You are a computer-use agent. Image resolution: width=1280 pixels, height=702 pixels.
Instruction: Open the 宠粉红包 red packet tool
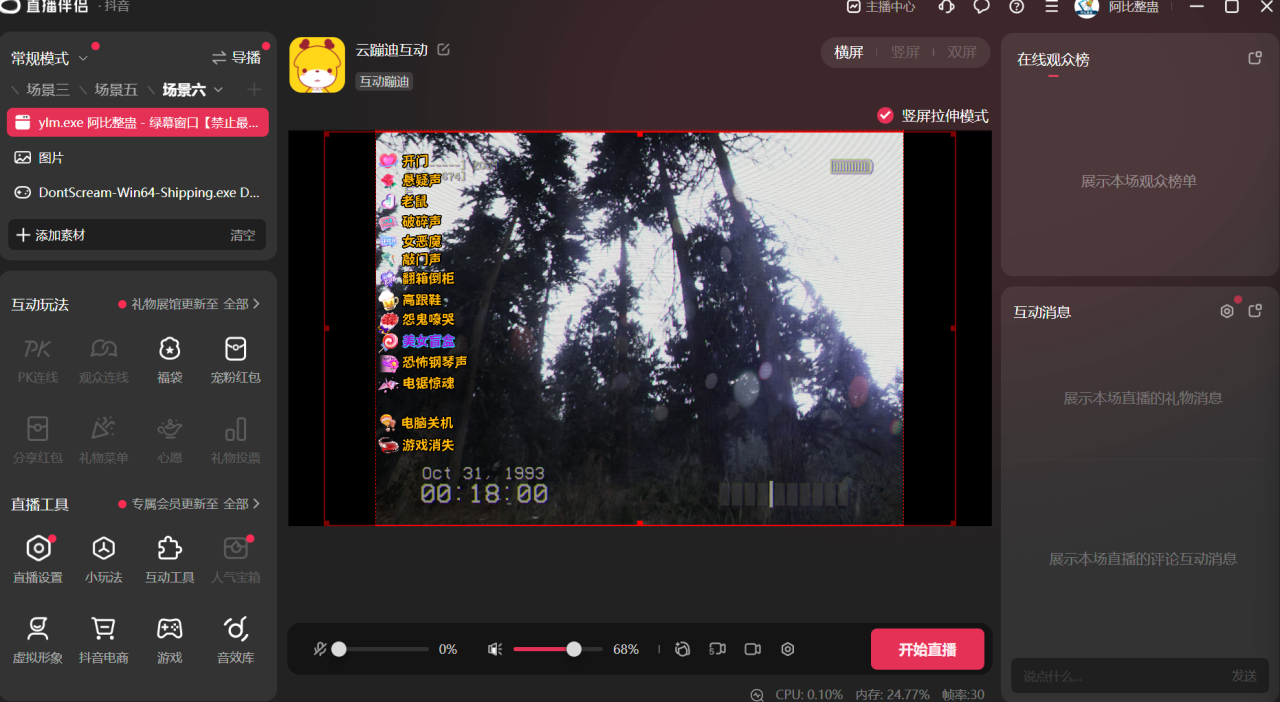pyautogui.click(x=235, y=358)
